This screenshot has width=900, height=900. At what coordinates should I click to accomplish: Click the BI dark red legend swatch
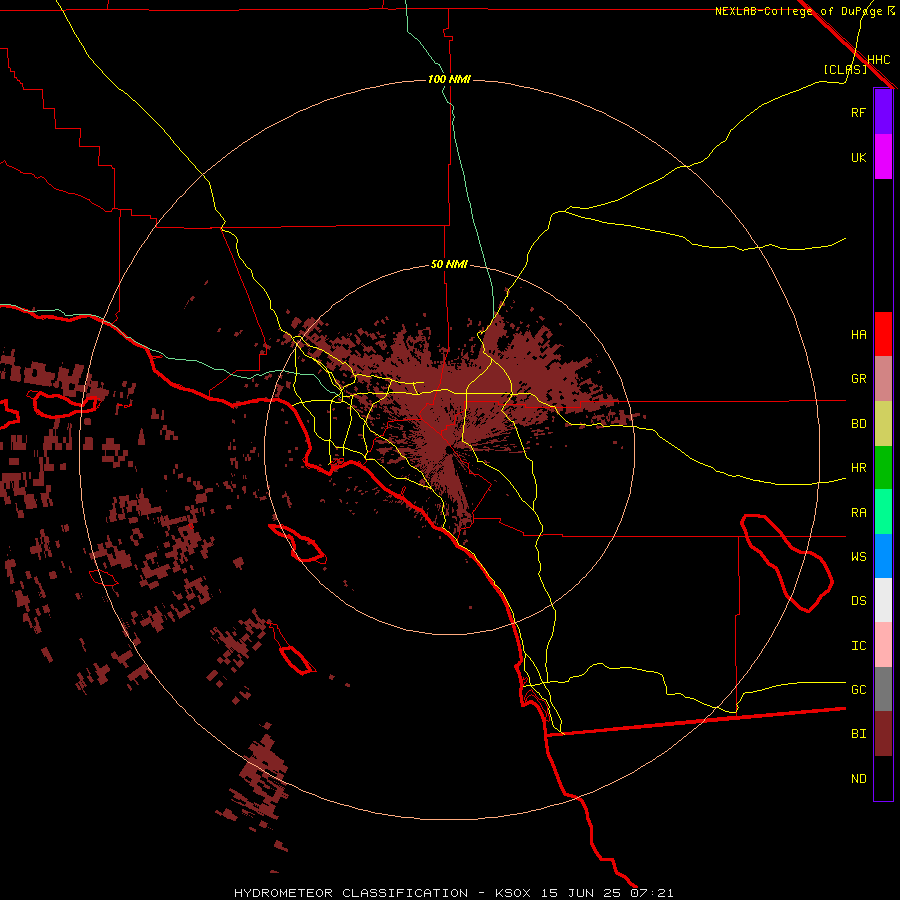(x=883, y=734)
